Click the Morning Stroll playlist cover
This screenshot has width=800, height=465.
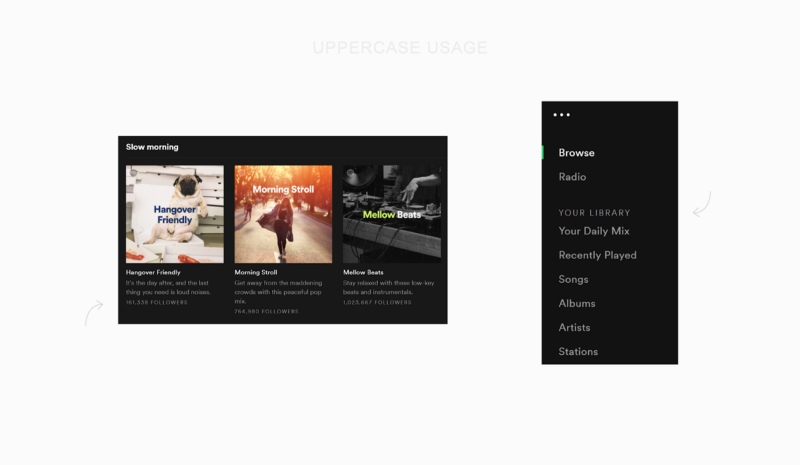pyautogui.click(x=283, y=214)
